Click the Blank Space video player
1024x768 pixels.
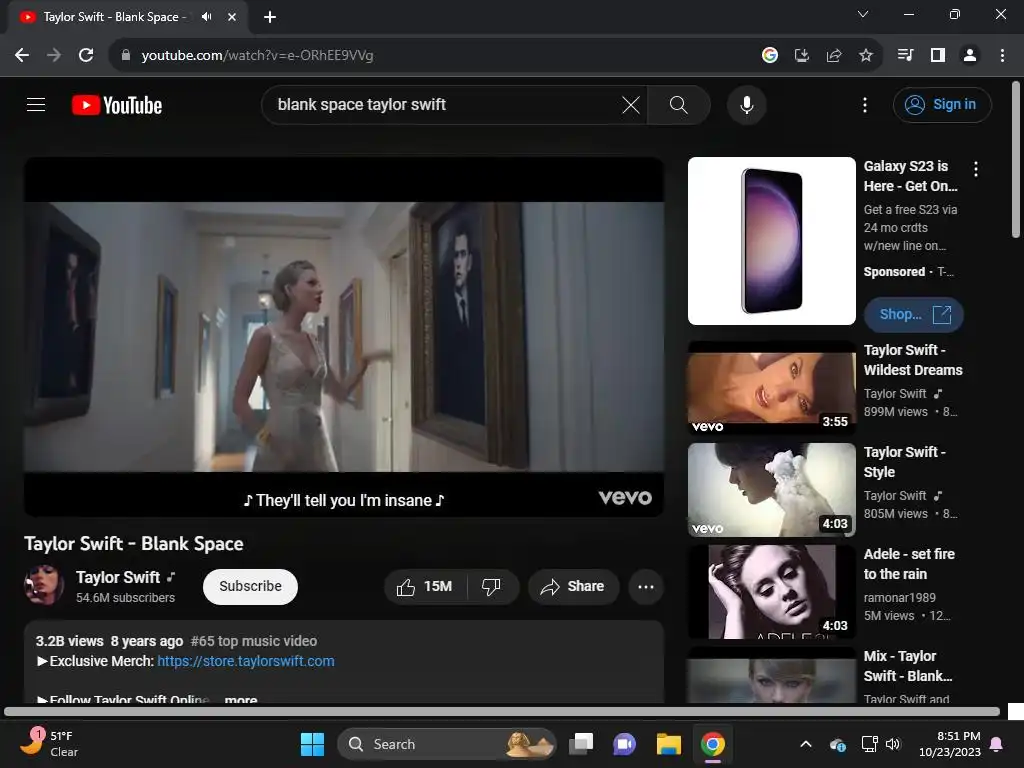(344, 336)
